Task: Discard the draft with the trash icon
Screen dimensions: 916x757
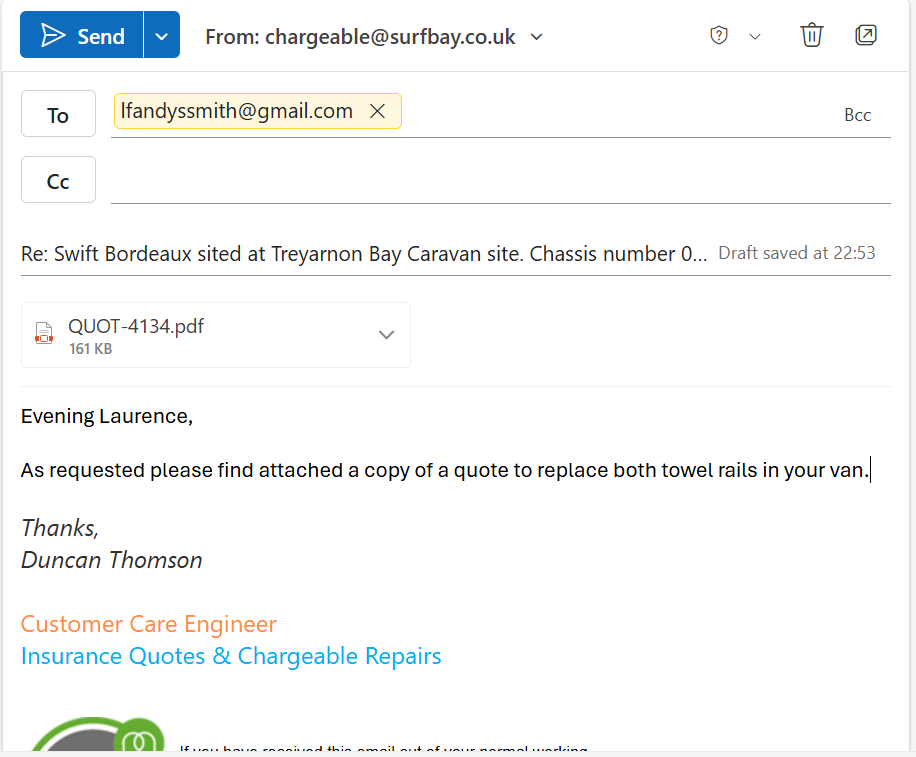Action: coord(811,36)
